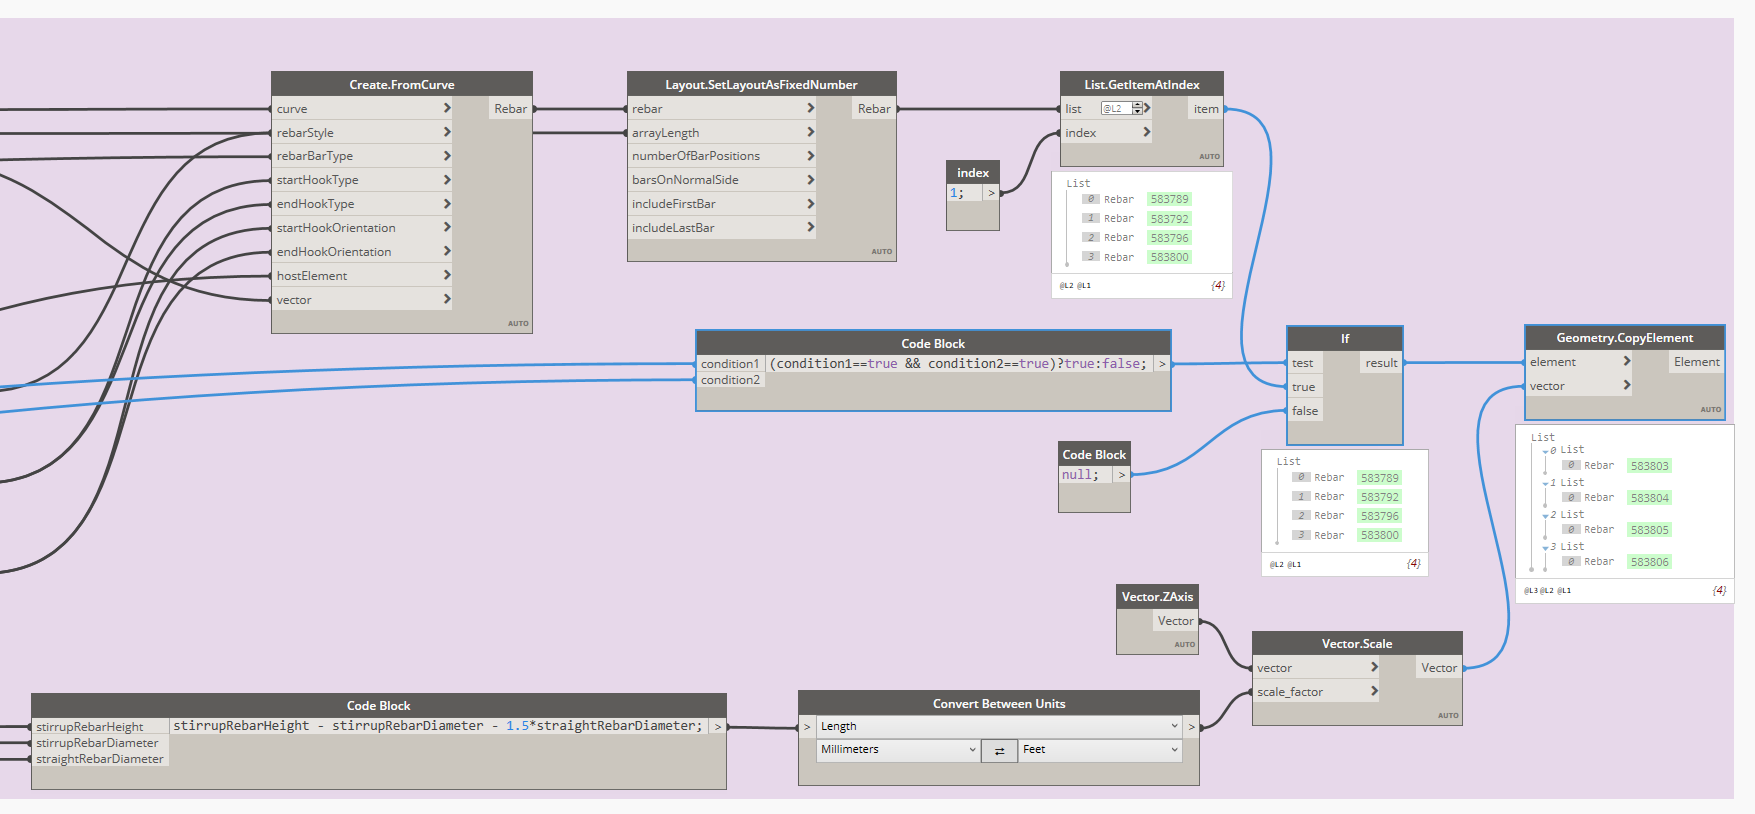Select the If node title
Viewport: 1755px width, 814px height.
[x=1345, y=338]
